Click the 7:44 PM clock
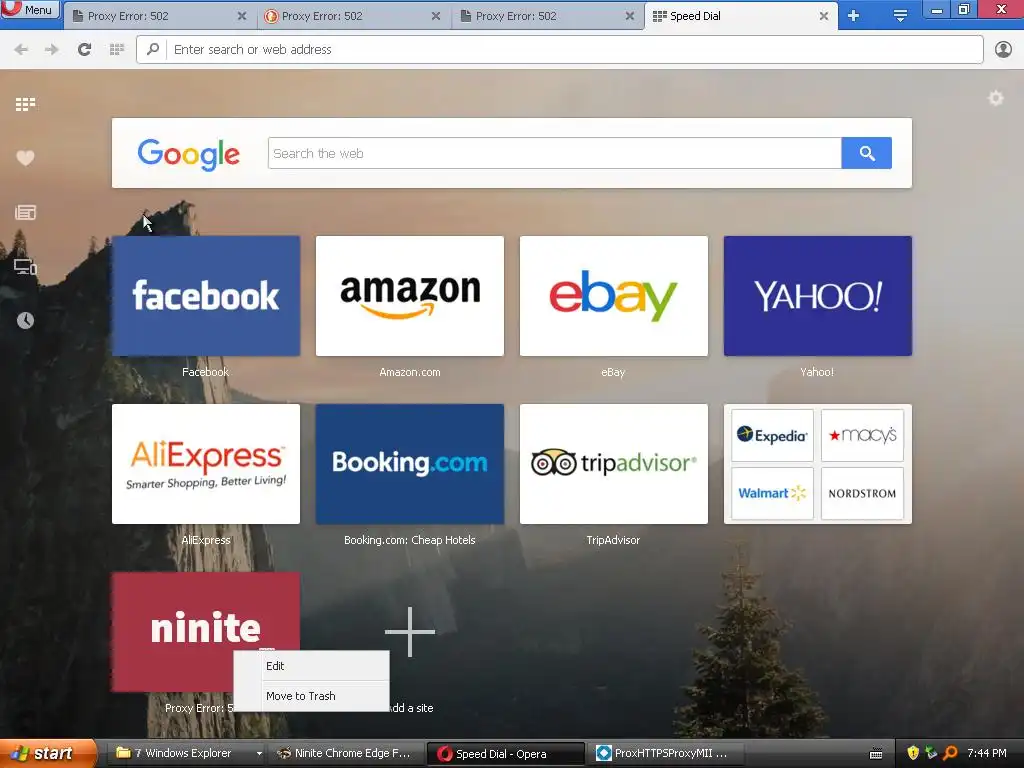The width and height of the screenshot is (1024, 768). tap(987, 754)
